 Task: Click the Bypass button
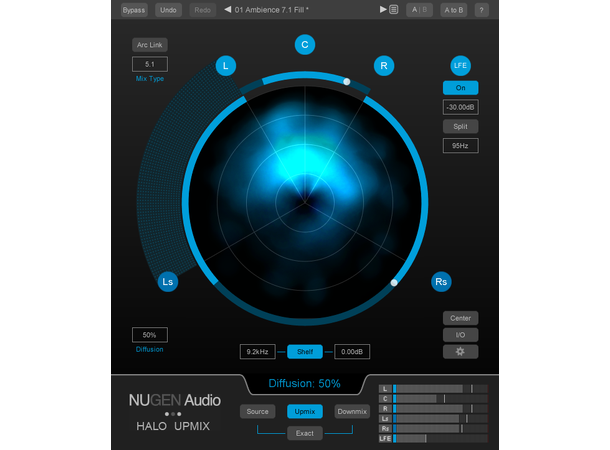click(x=134, y=10)
